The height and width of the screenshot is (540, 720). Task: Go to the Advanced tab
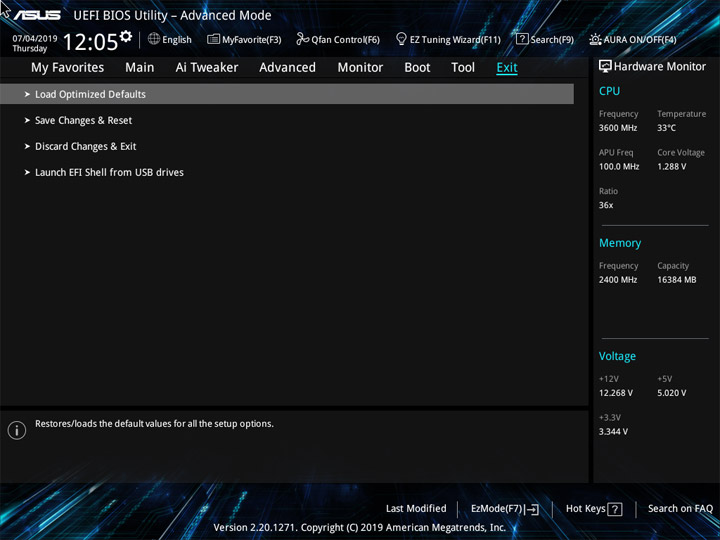click(x=287, y=68)
